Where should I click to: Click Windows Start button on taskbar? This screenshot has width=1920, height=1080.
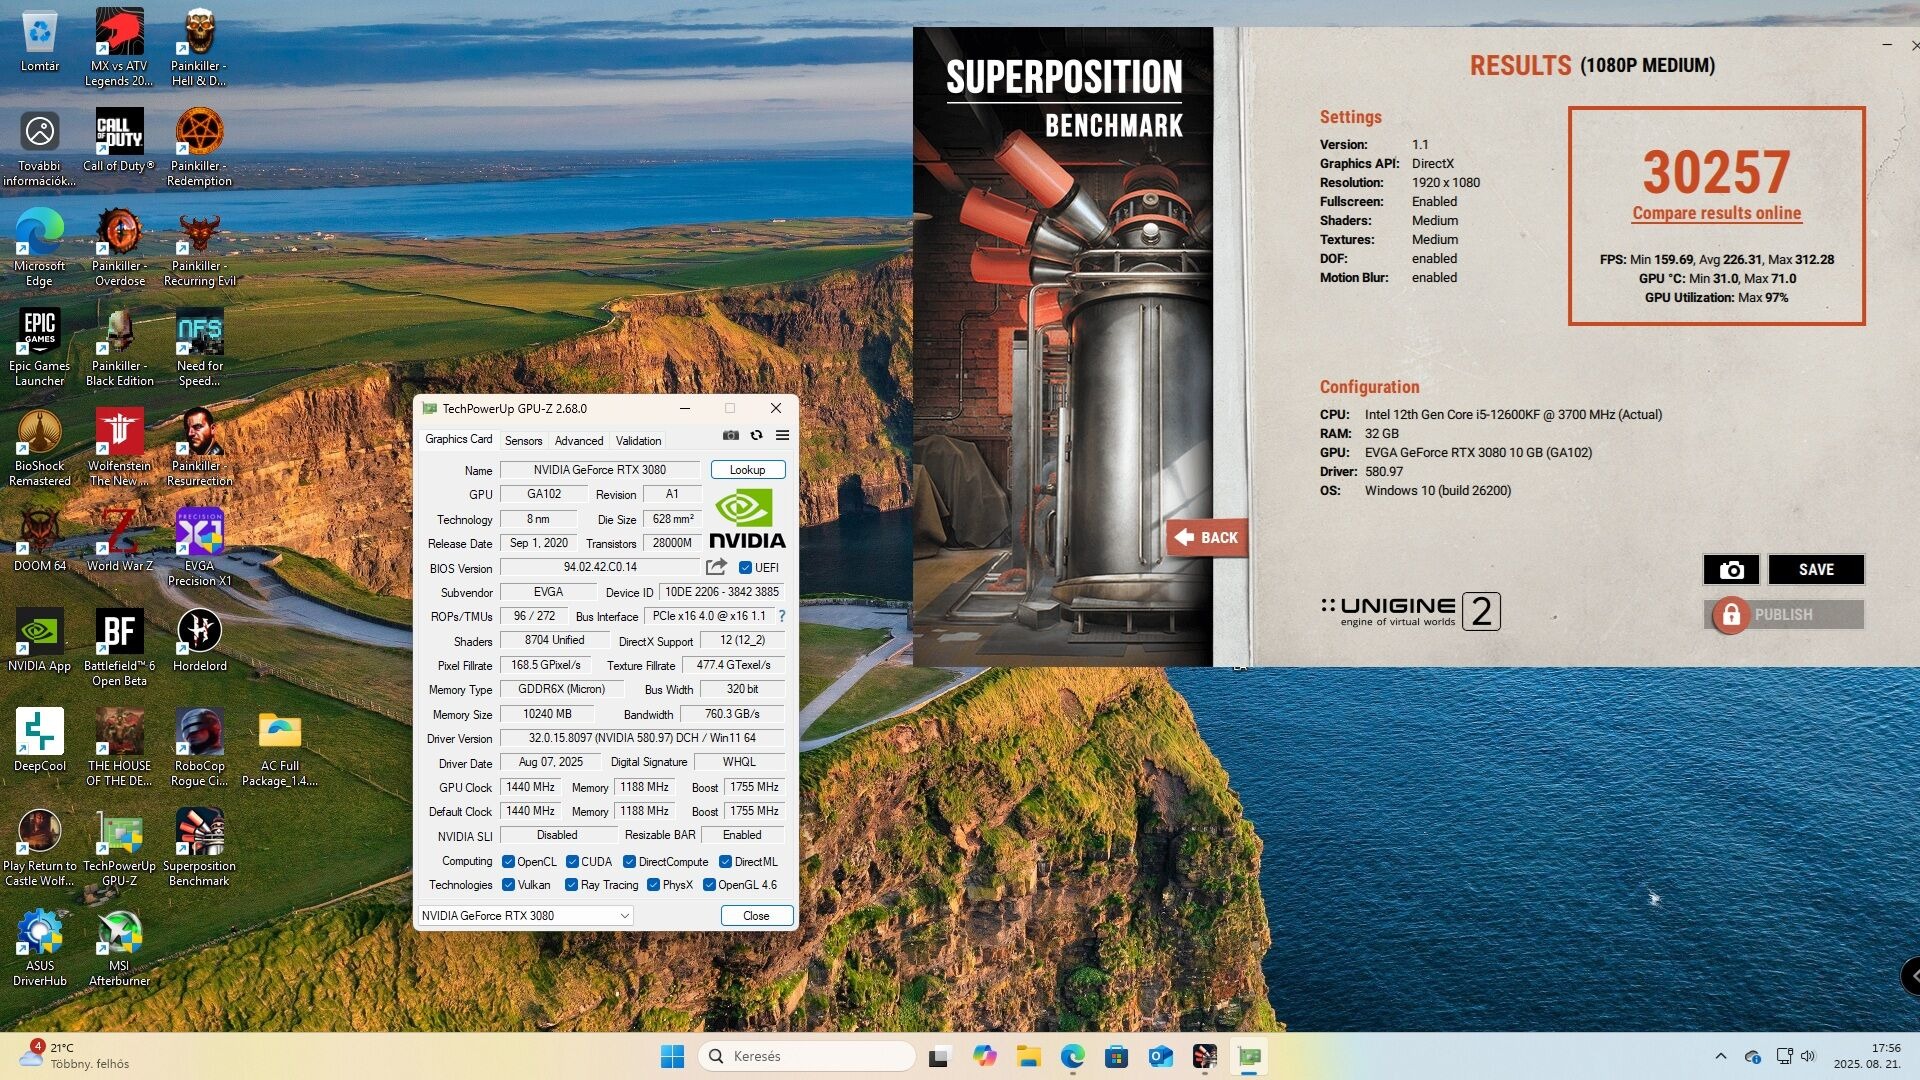[x=672, y=1056]
